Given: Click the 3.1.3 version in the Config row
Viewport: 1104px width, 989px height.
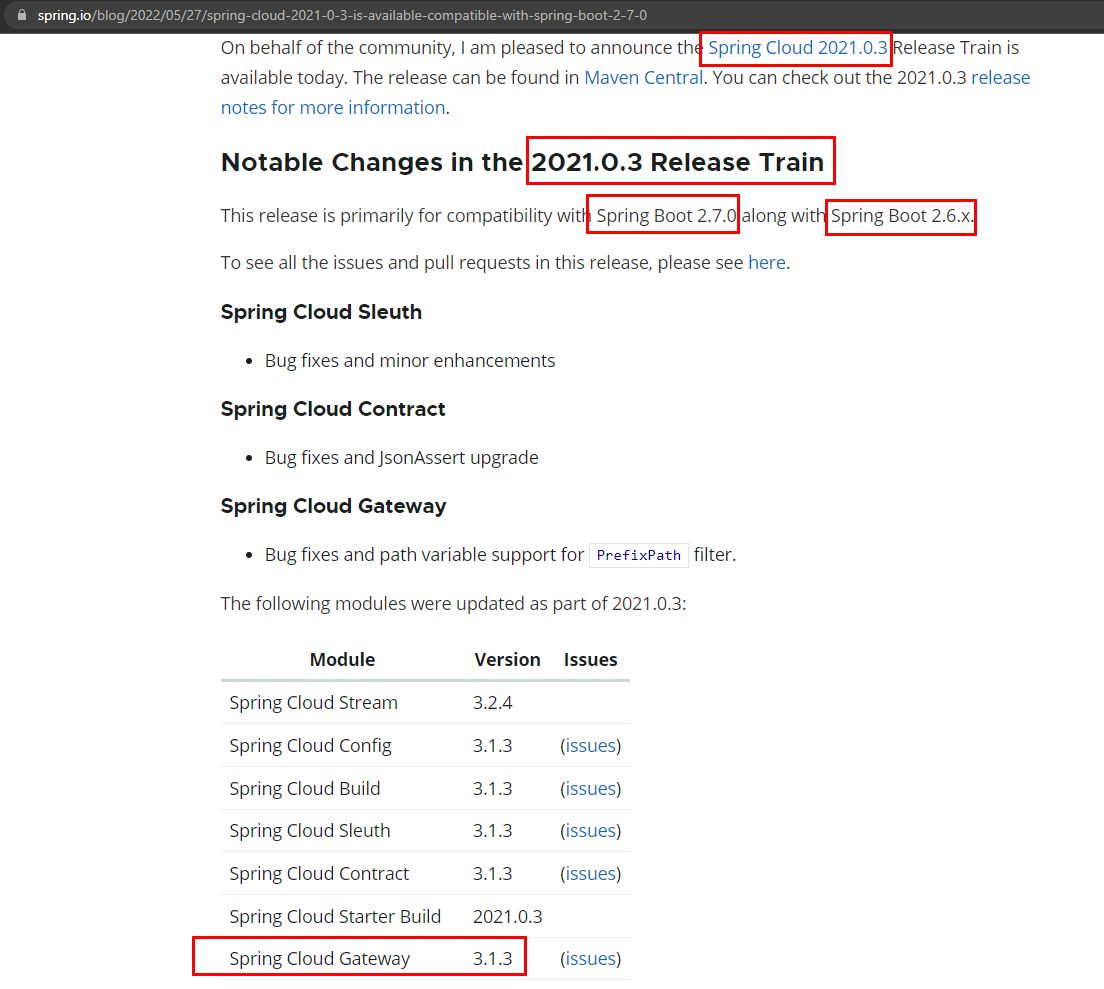Looking at the screenshot, I should tap(492, 745).
